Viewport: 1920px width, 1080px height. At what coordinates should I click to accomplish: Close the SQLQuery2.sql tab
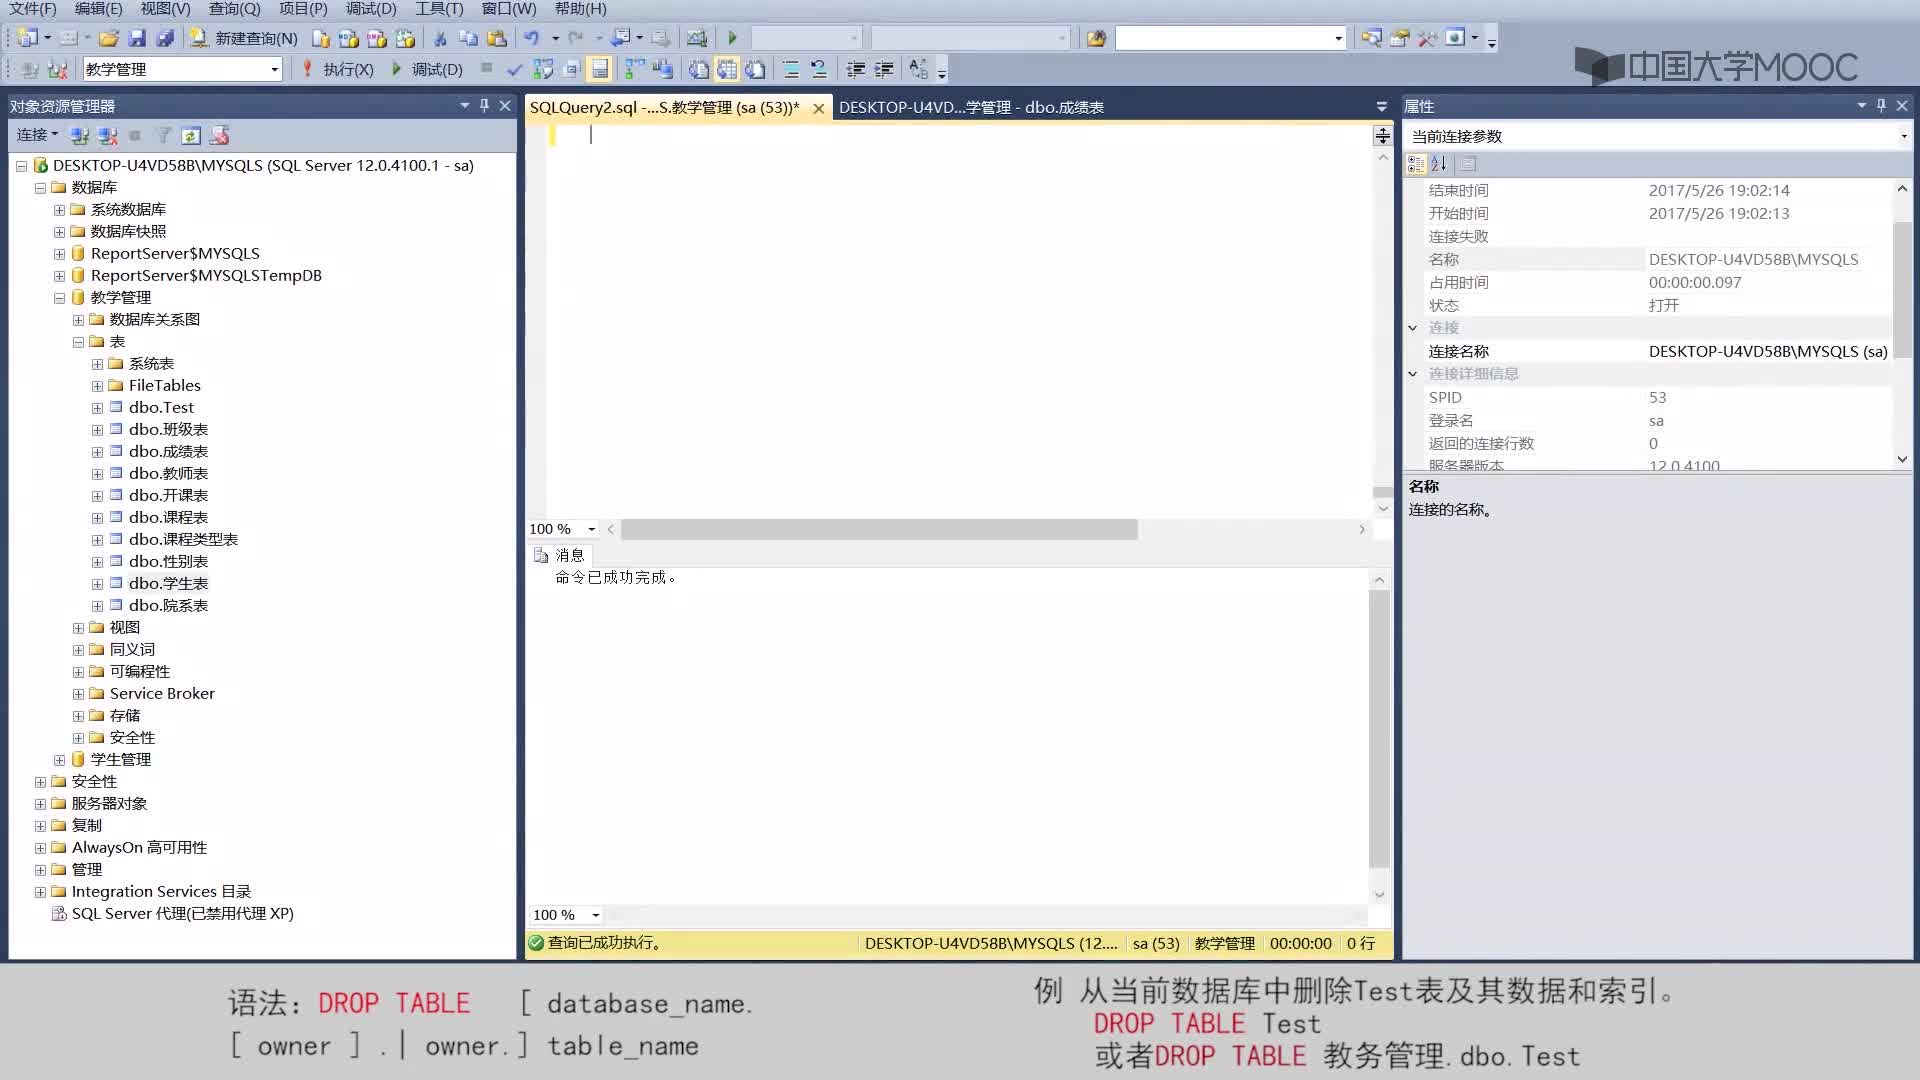point(818,108)
